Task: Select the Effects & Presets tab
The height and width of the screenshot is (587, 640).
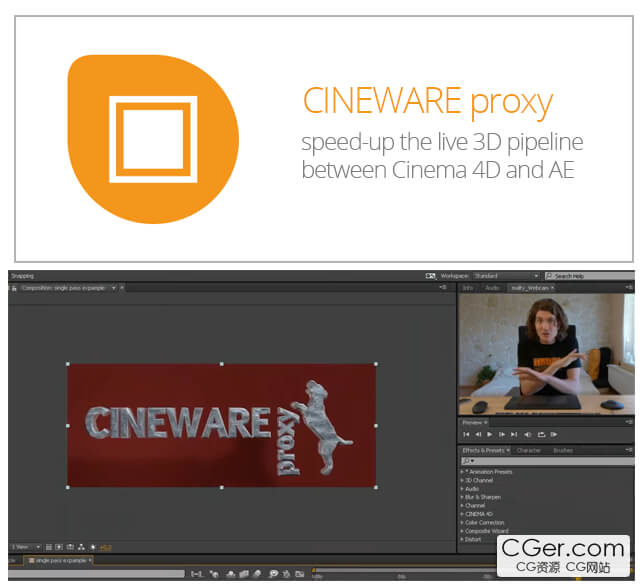Action: (x=483, y=450)
